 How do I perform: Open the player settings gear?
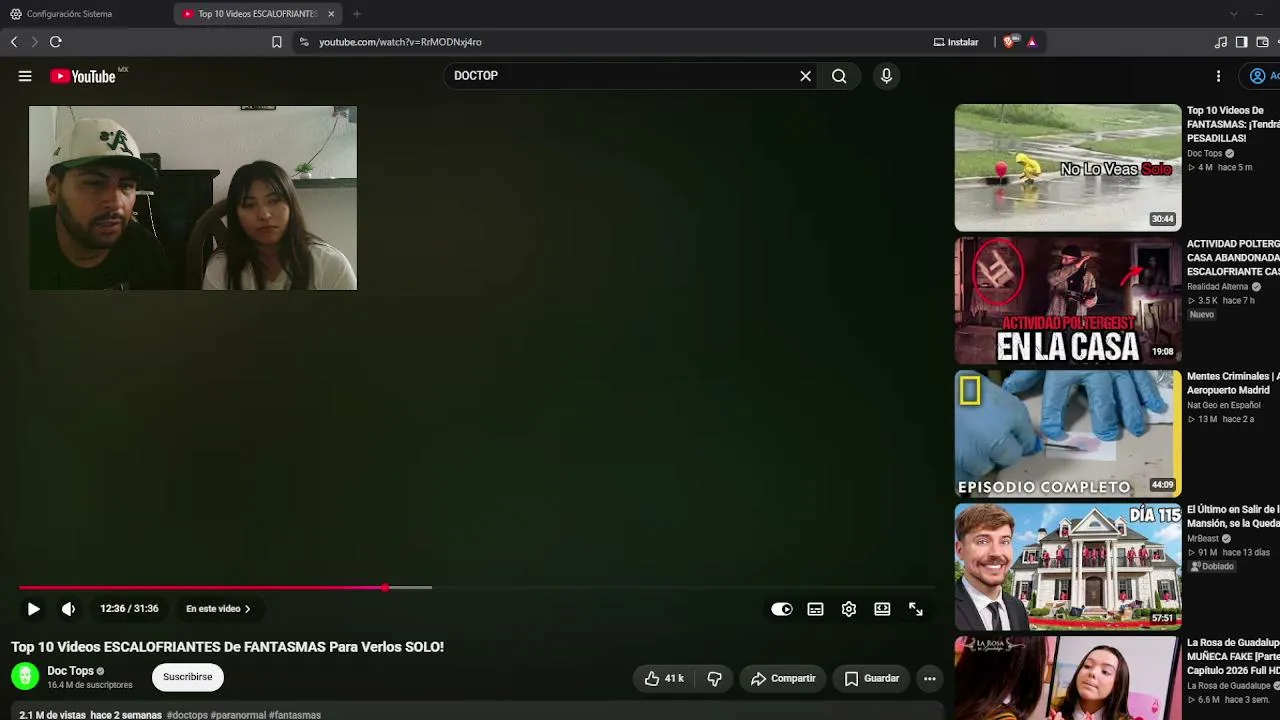click(849, 609)
